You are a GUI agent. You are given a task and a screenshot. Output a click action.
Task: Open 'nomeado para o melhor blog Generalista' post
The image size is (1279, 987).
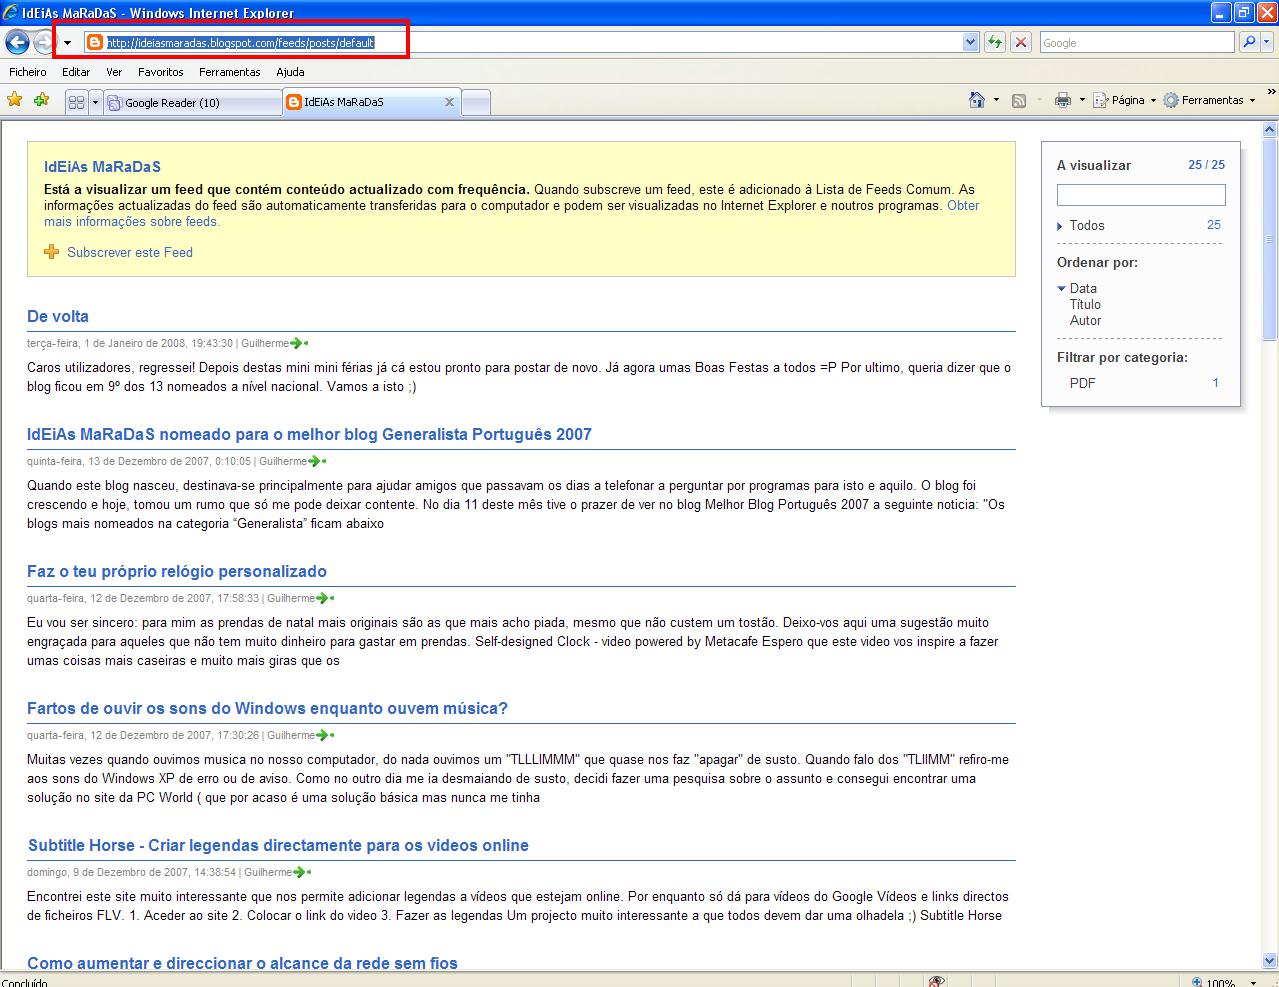tap(309, 434)
